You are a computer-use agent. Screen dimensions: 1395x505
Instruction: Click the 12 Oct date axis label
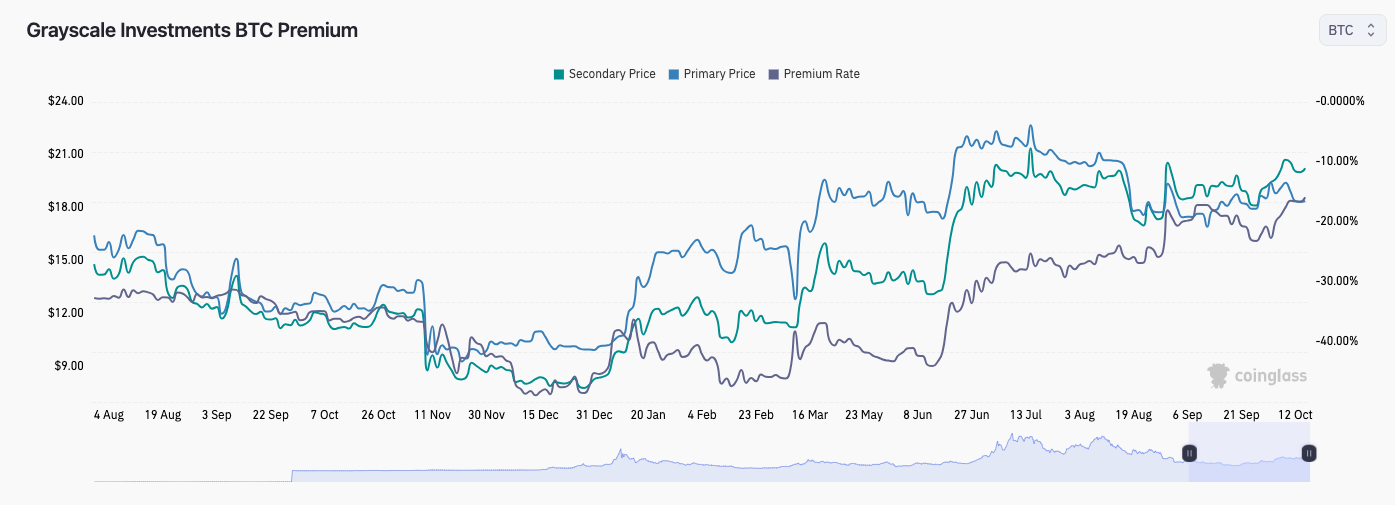click(1295, 414)
